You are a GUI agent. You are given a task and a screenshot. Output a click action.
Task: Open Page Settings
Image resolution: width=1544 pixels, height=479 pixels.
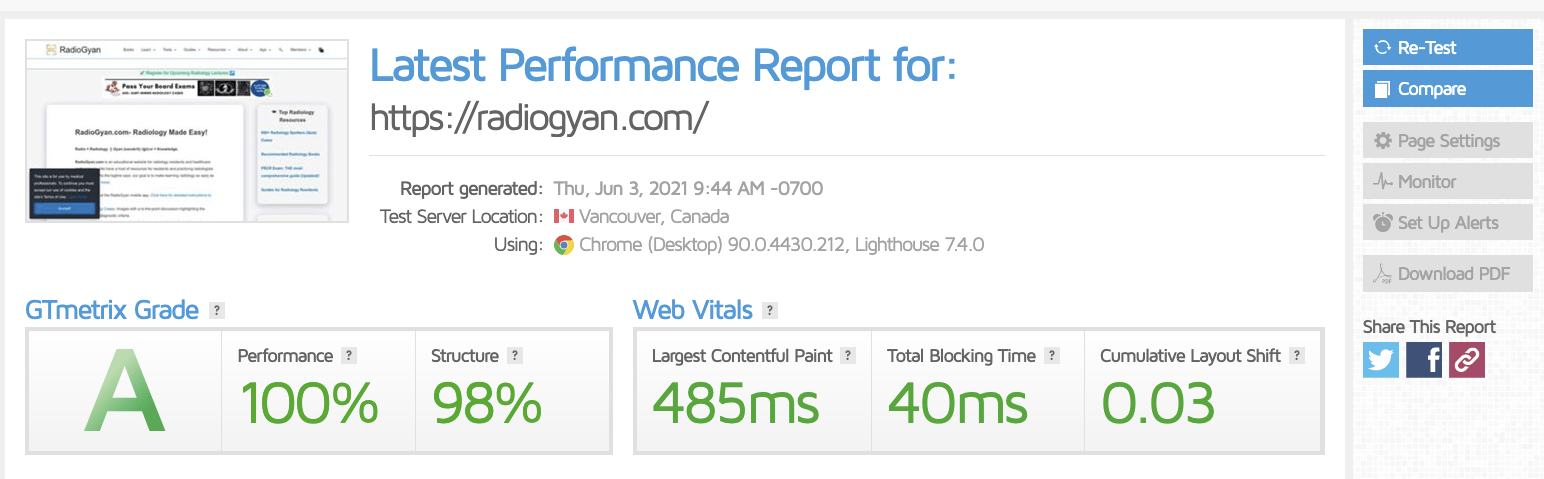1447,141
